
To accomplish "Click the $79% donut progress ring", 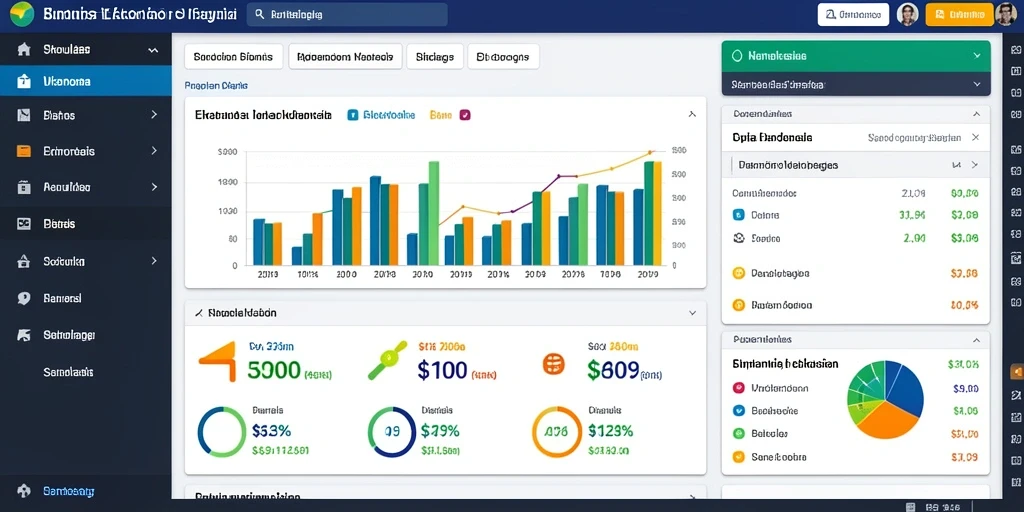I will 391,432.
